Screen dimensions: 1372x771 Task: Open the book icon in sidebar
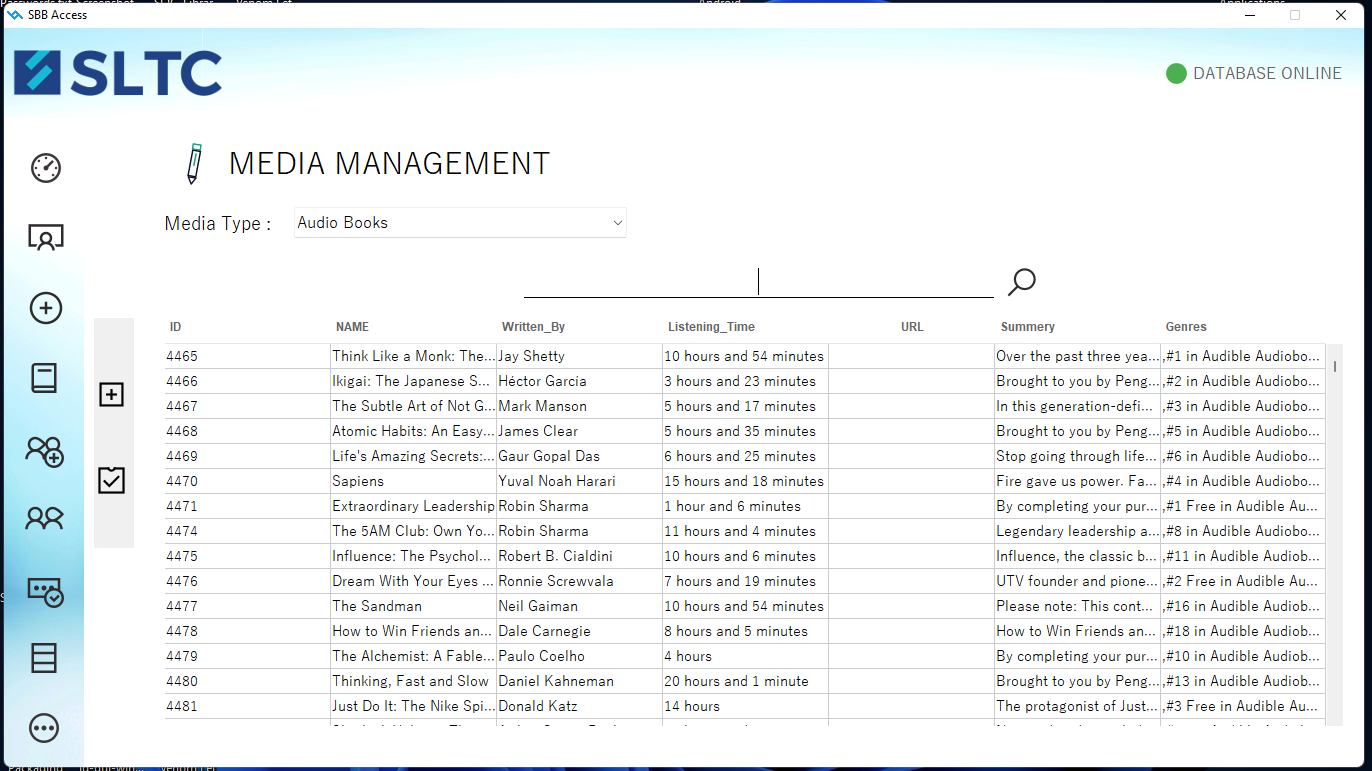point(44,378)
